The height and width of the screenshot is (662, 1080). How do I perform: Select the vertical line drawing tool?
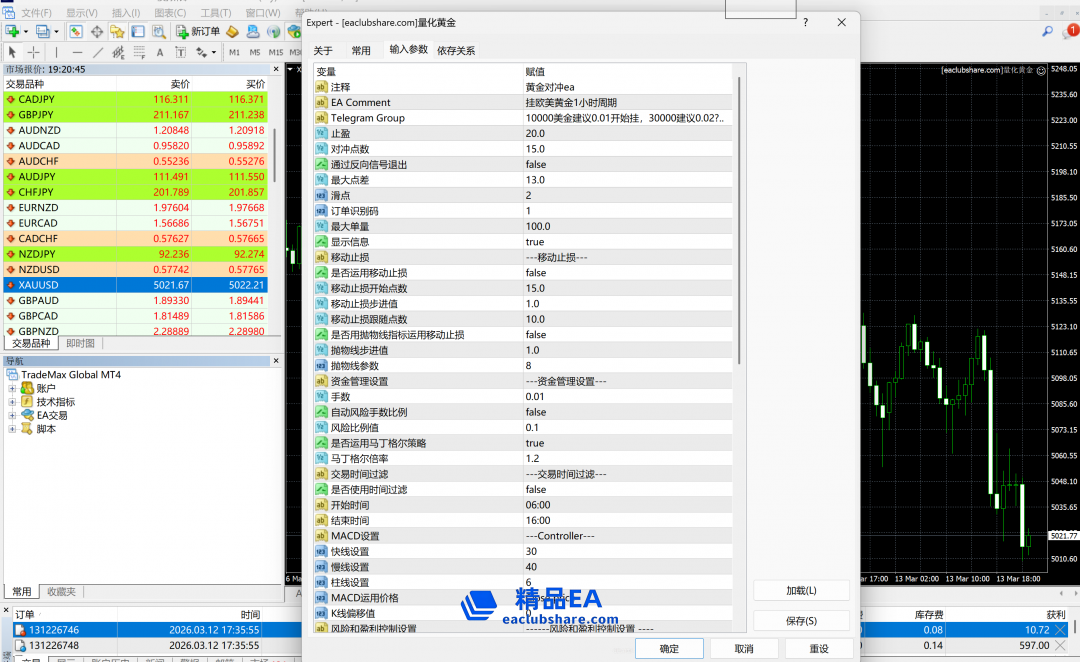[56, 52]
